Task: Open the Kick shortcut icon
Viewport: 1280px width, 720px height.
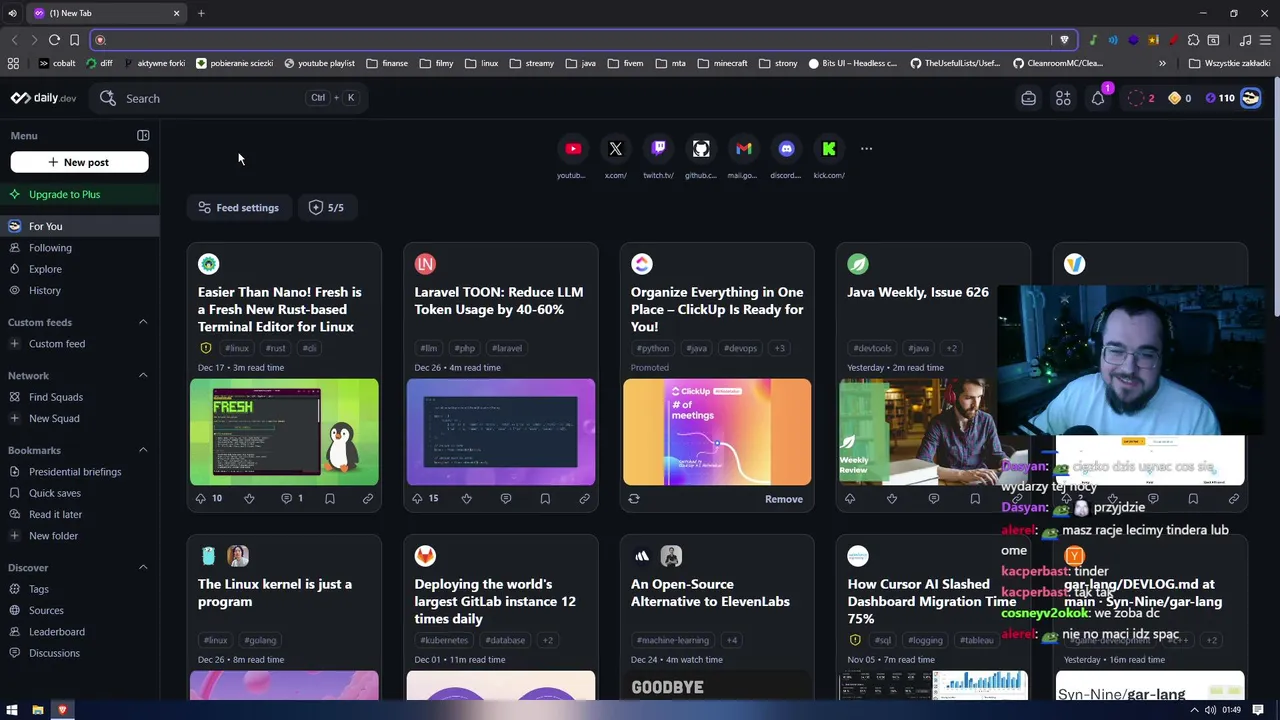Action: pyautogui.click(x=829, y=149)
